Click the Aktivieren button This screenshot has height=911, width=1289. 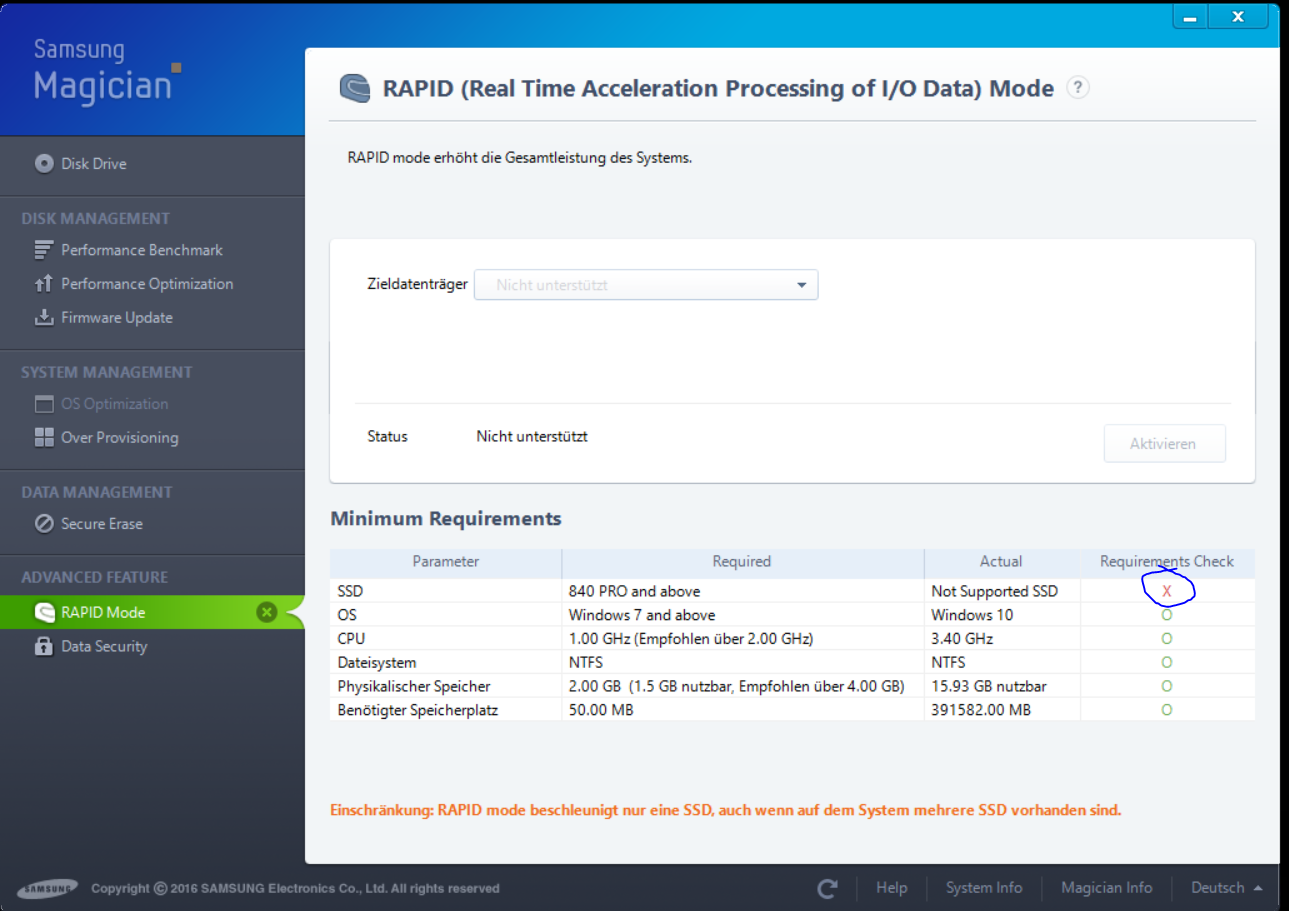[x=1164, y=444]
